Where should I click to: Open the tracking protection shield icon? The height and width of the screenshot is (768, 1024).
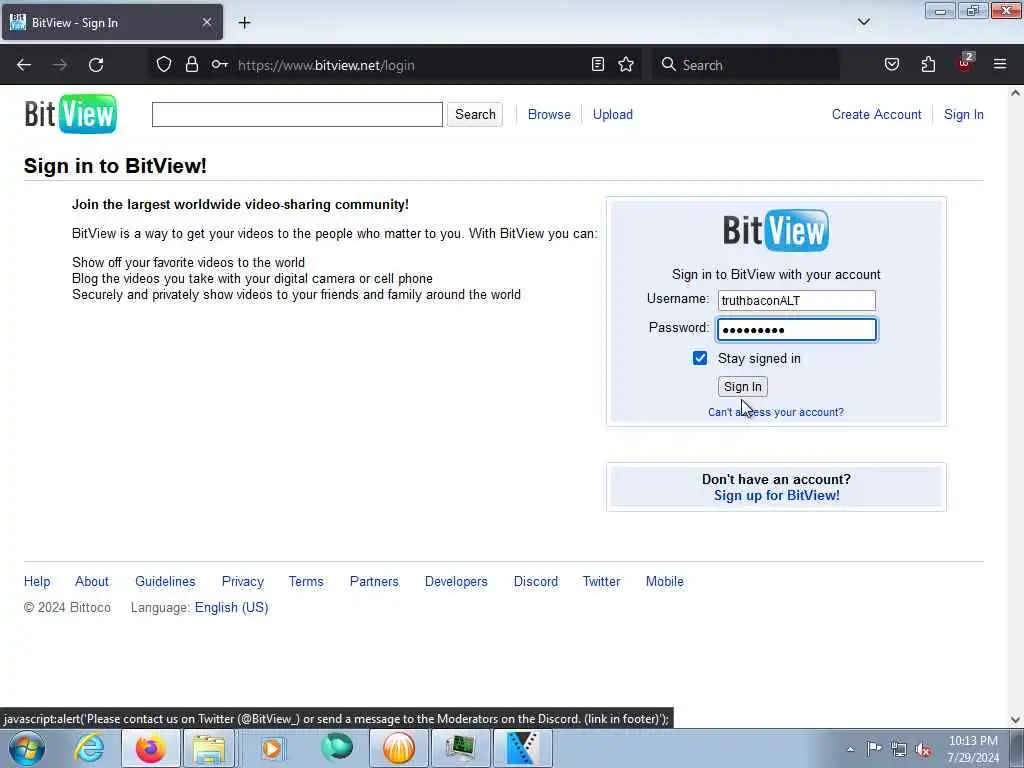click(164, 64)
